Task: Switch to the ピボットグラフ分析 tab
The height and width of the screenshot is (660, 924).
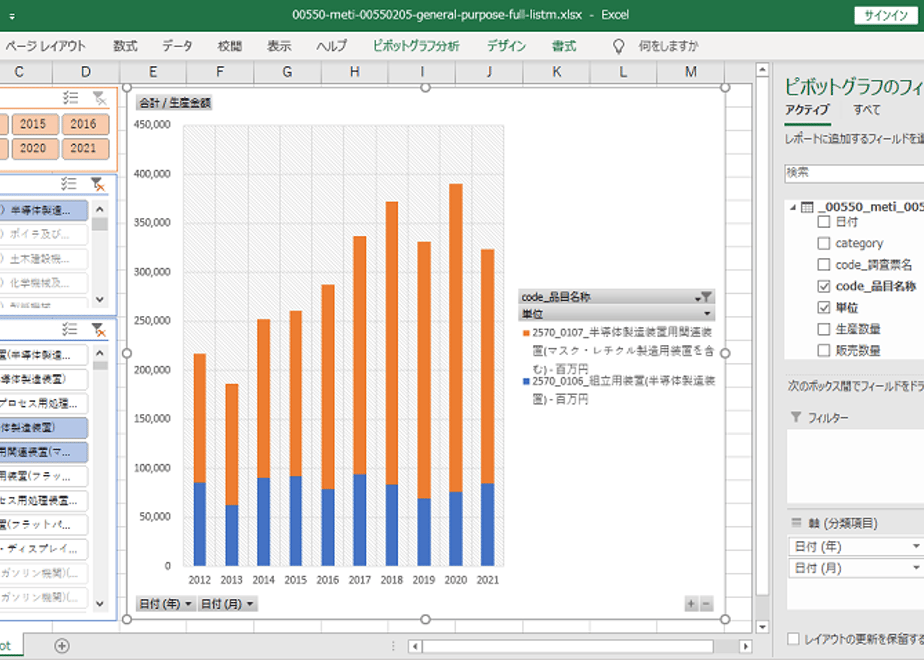Action: click(x=416, y=46)
